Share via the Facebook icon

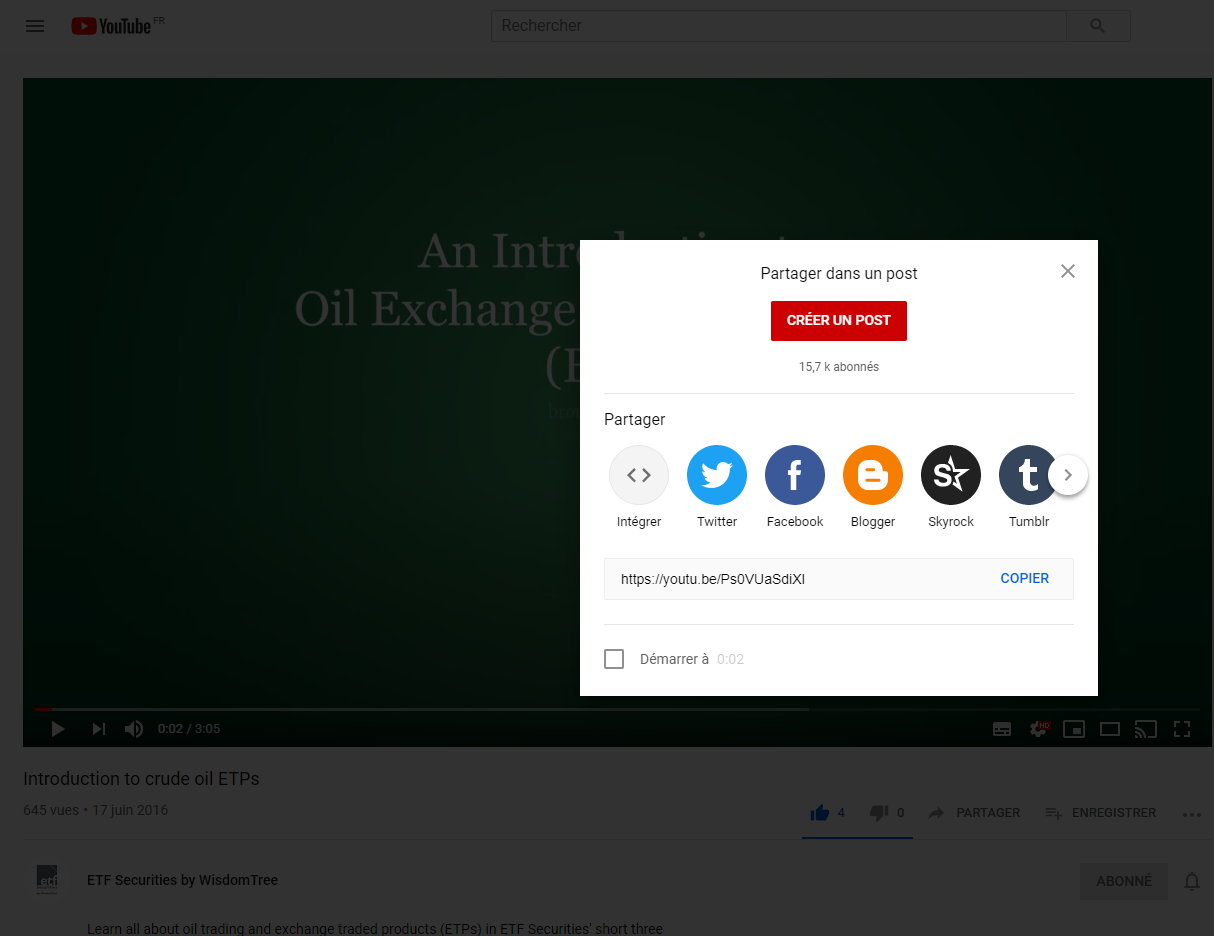click(795, 475)
